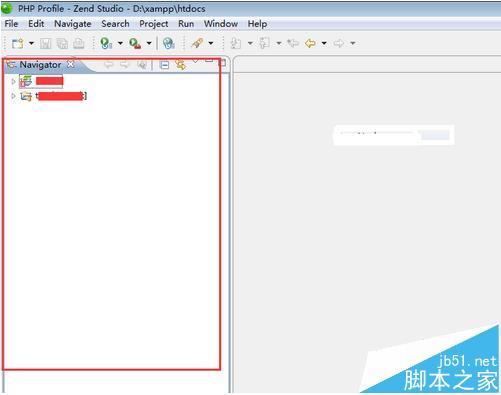Viewport: 501px width, 395px height.
Task: Open the Back arrow history dropdown
Action: (324, 43)
